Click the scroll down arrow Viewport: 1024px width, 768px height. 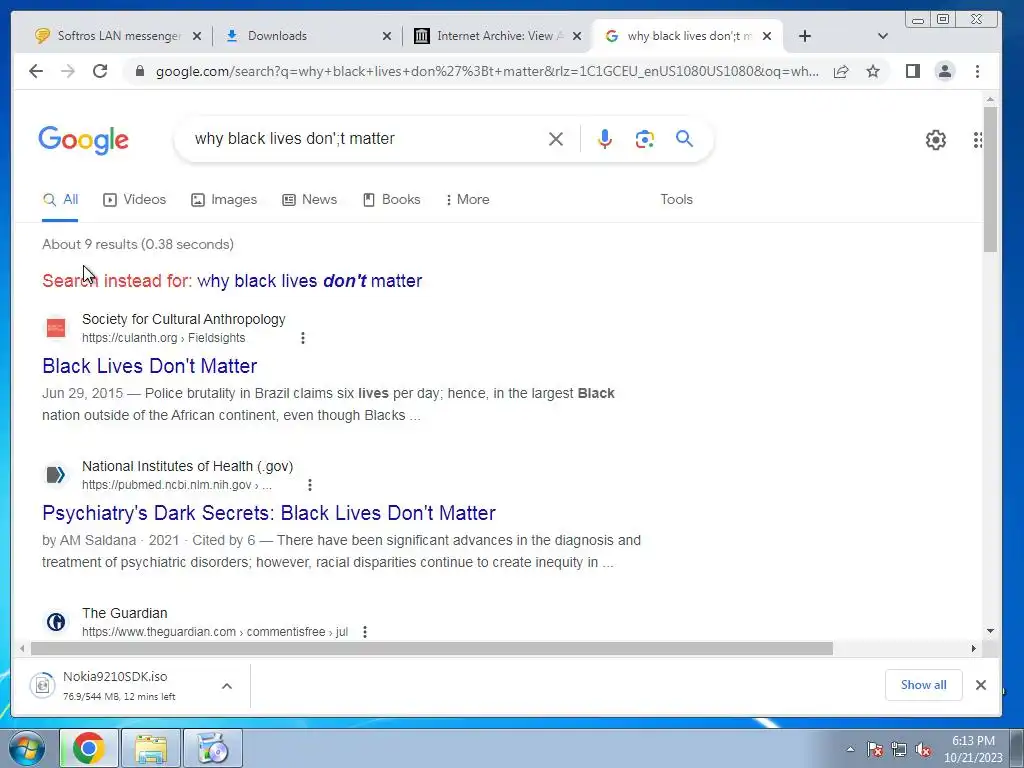[x=991, y=631]
